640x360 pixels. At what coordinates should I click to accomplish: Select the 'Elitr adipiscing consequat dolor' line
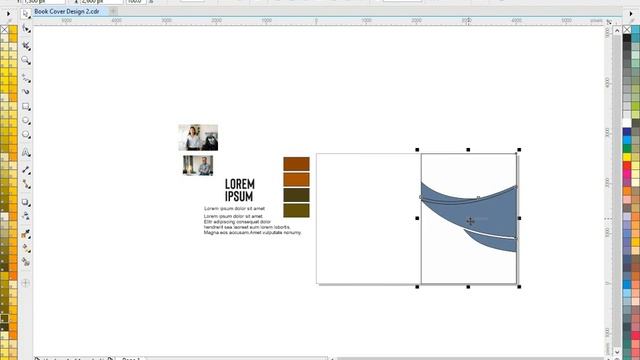237,222
